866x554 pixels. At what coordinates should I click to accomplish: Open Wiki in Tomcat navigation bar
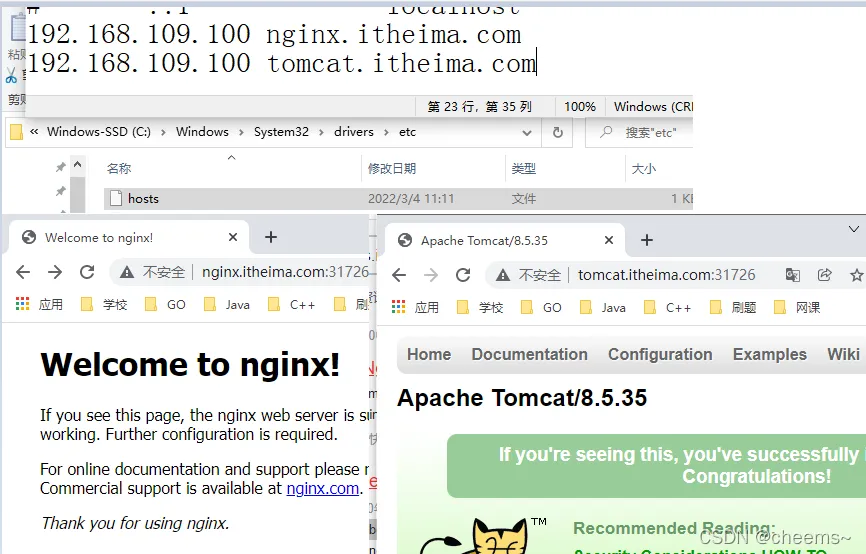tap(843, 355)
